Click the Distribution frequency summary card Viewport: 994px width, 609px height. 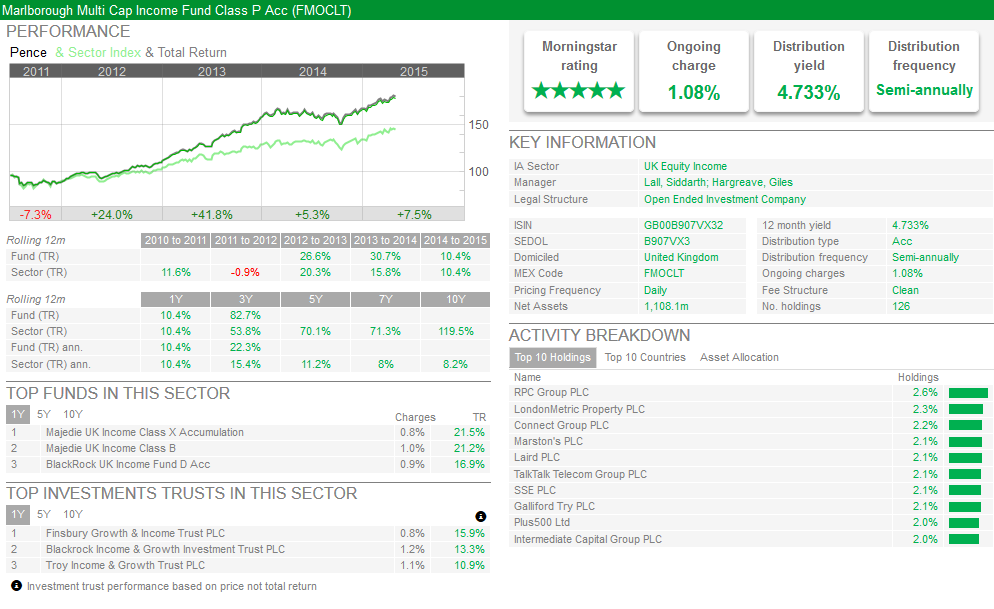(x=924, y=72)
